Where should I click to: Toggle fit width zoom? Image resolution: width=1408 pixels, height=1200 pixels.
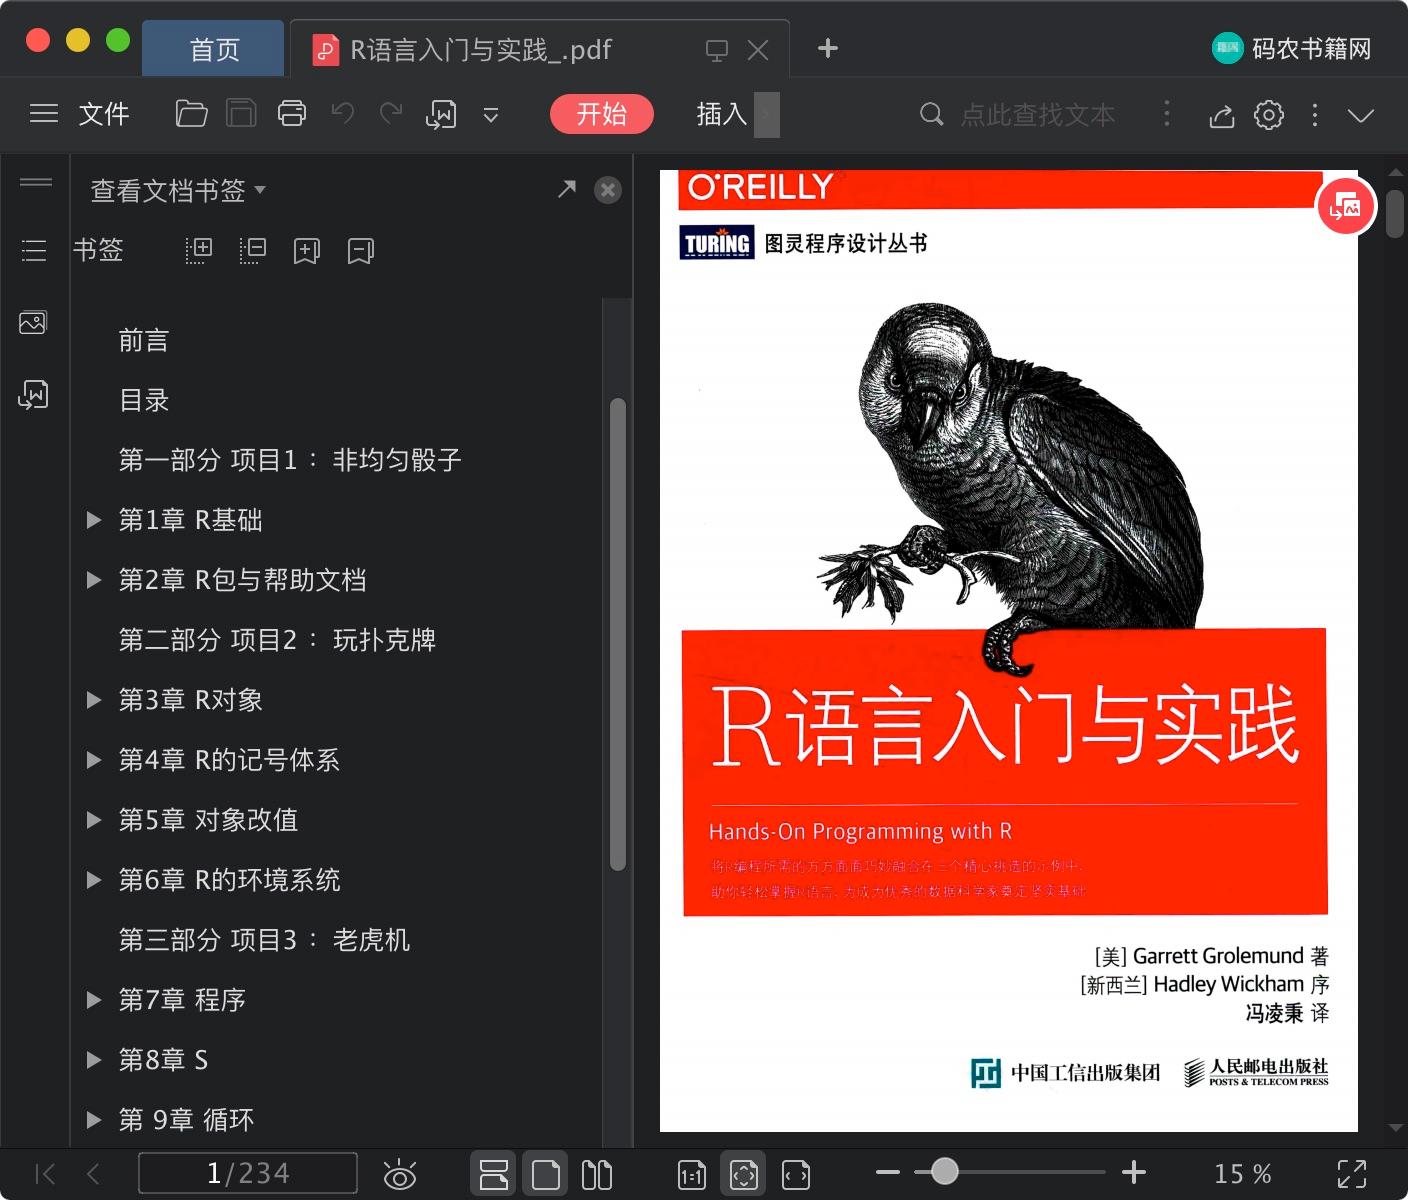point(796,1175)
